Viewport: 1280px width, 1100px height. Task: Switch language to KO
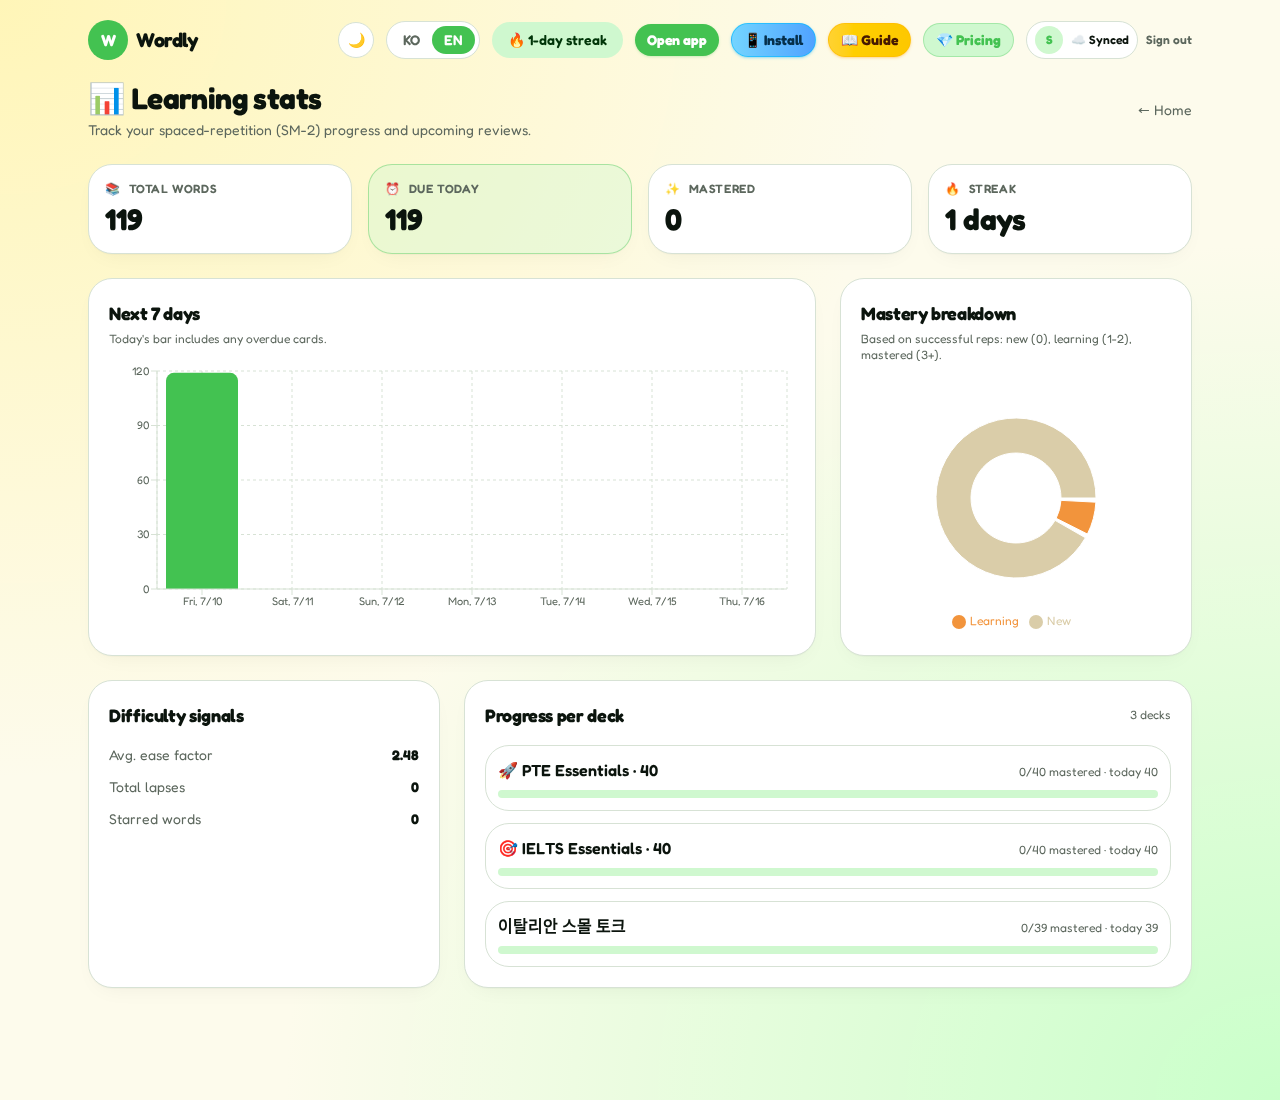(411, 40)
